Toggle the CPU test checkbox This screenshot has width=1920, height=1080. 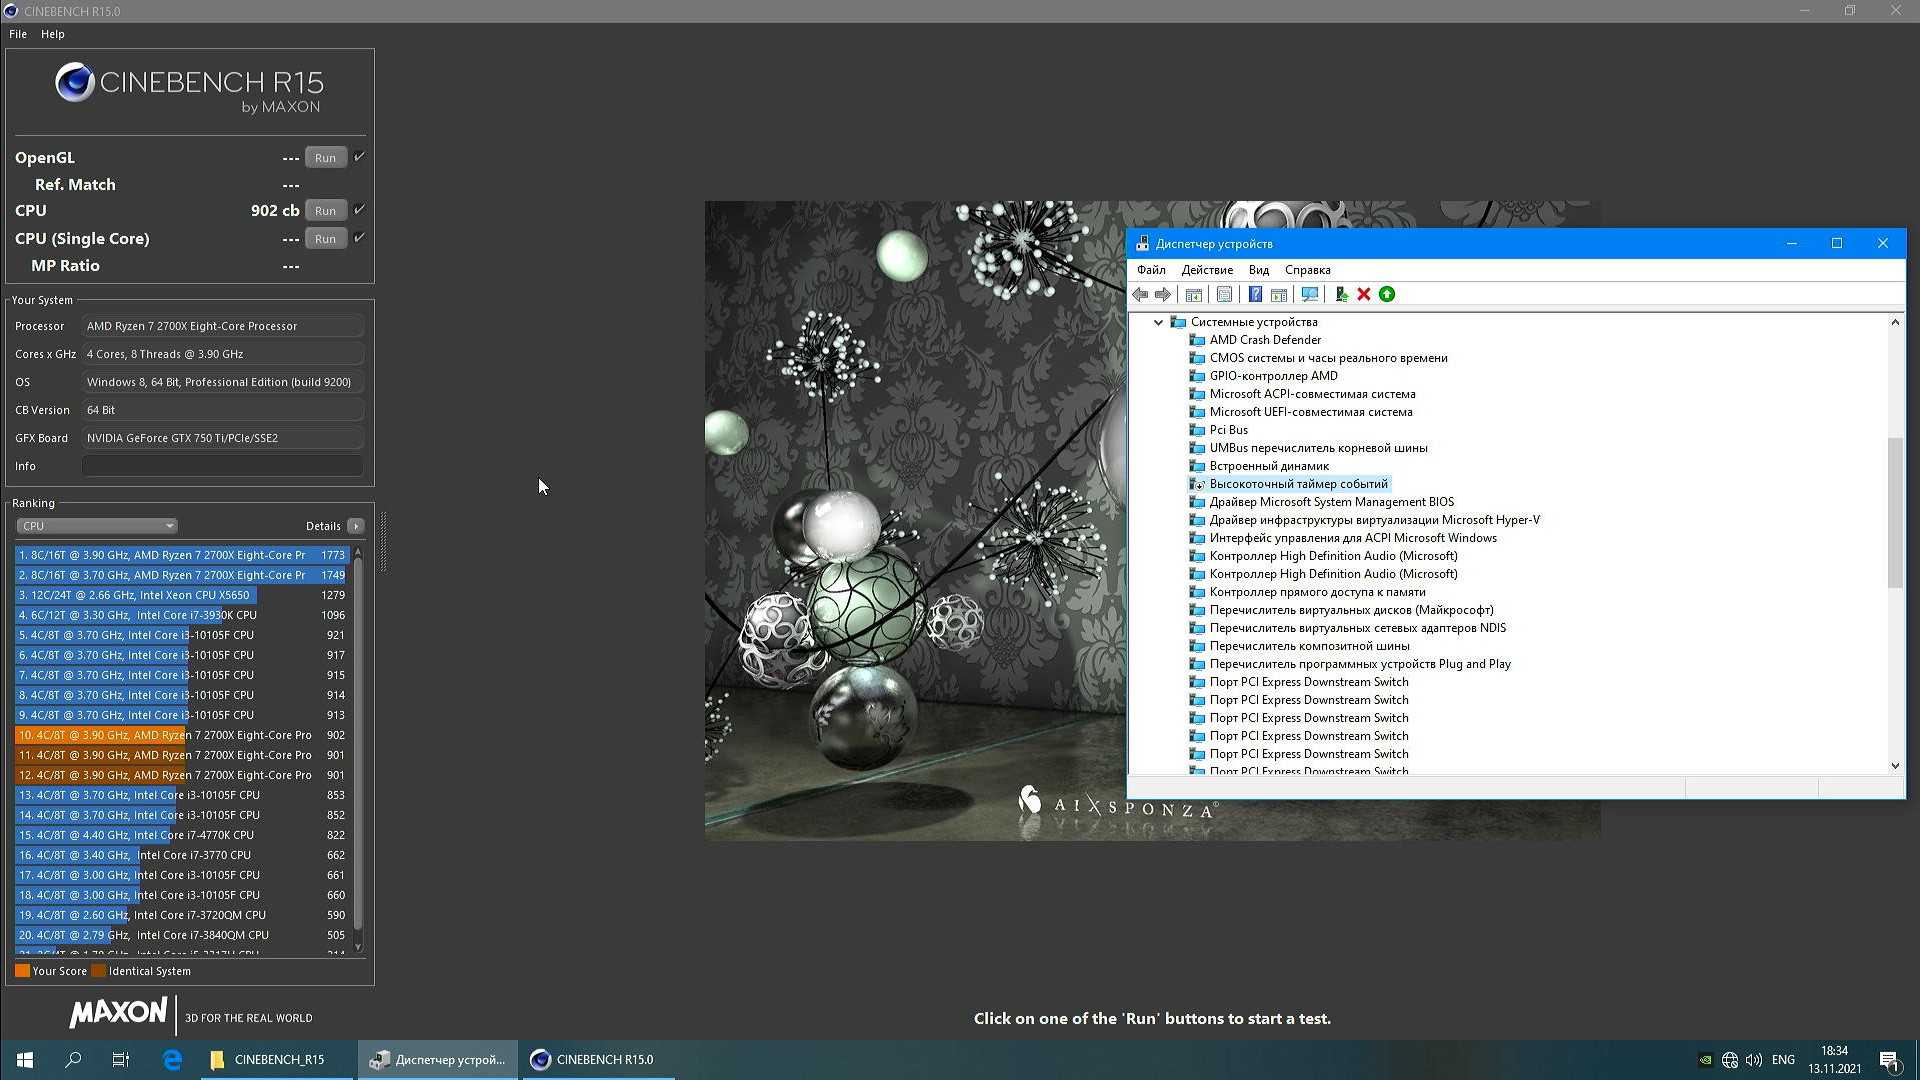(x=359, y=210)
